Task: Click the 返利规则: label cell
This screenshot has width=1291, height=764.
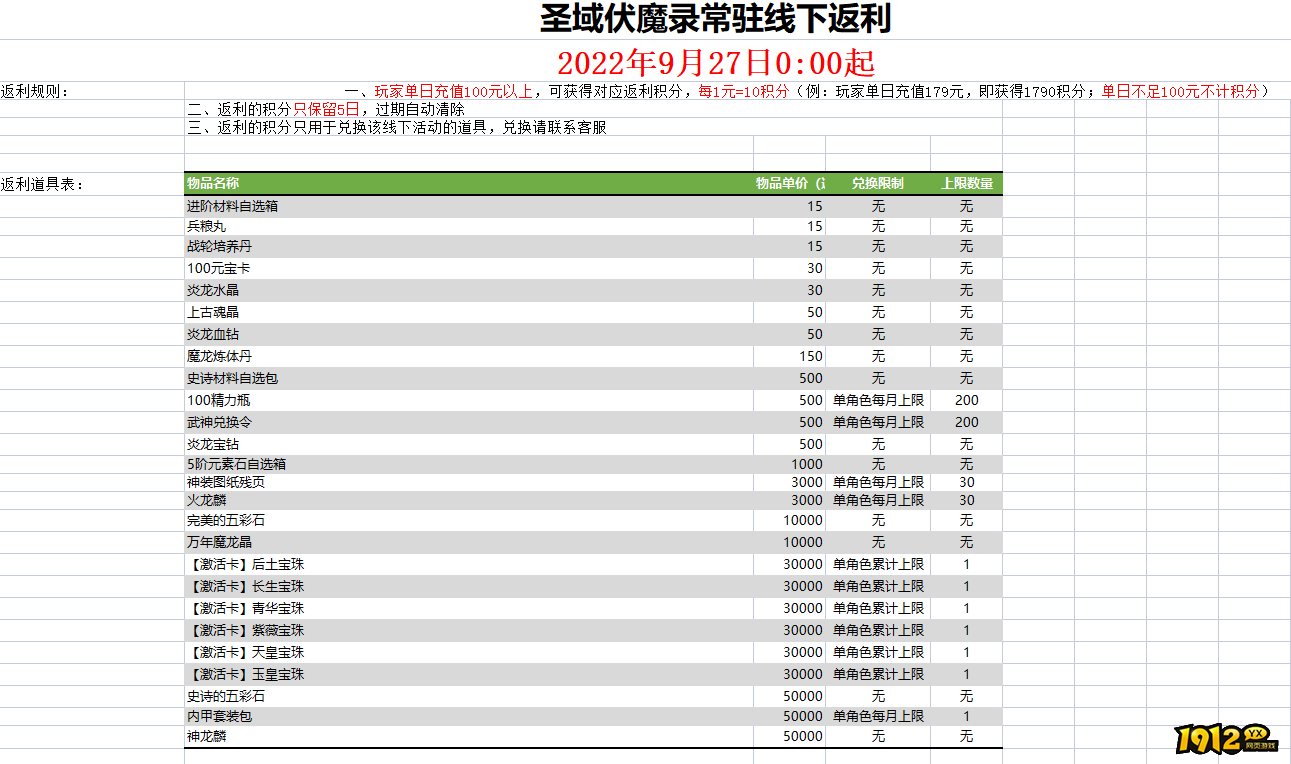Action: (35, 91)
